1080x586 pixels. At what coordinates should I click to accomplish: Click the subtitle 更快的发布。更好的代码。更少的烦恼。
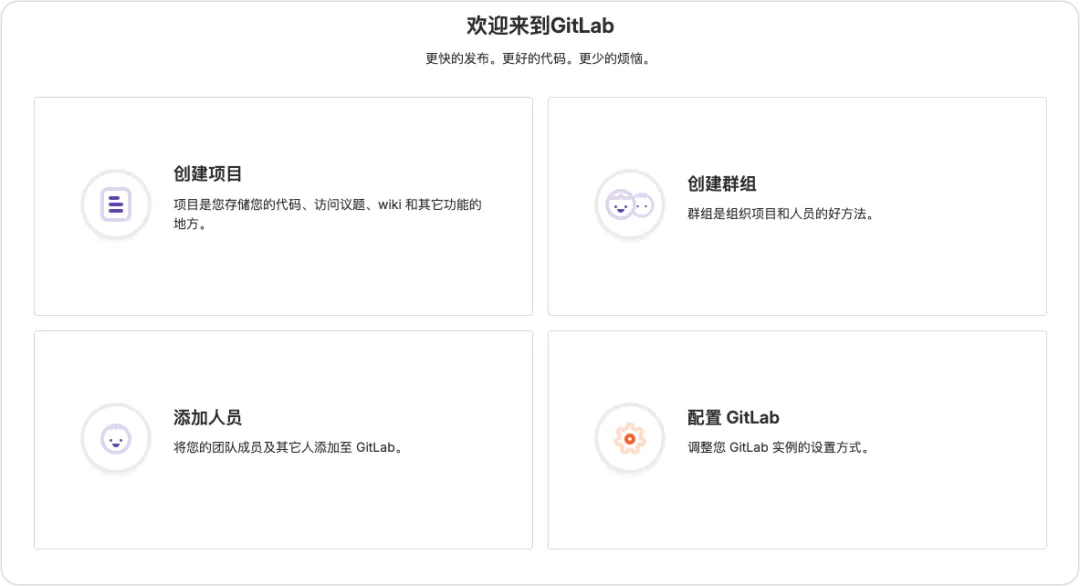[x=539, y=59]
